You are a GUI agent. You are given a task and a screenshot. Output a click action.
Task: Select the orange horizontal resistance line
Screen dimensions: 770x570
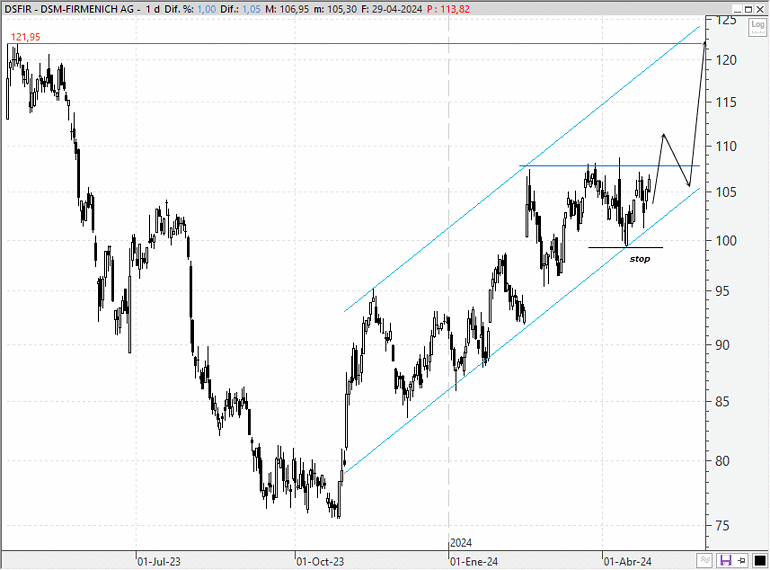(x=356, y=44)
